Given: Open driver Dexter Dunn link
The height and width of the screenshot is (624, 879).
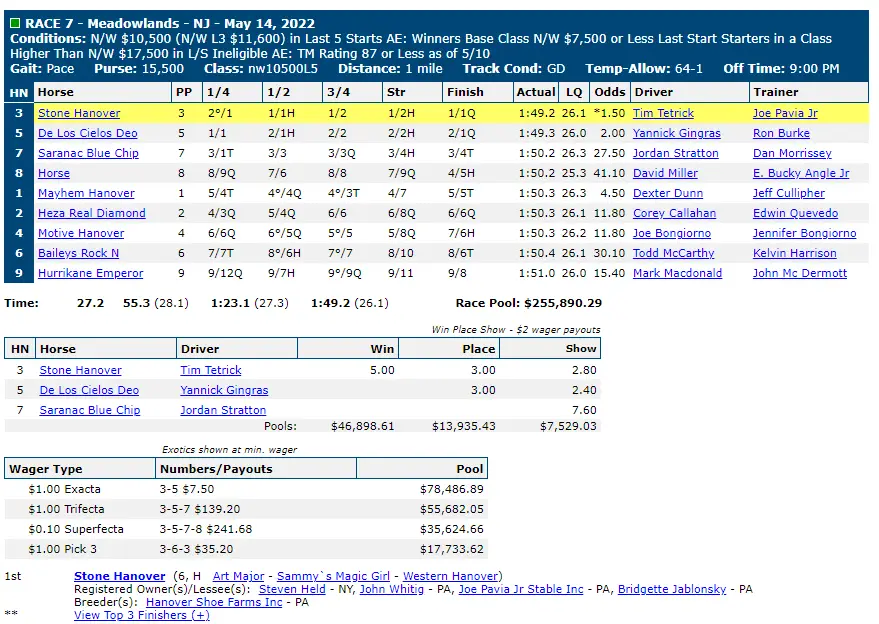Looking at the screenshot, I should 668,193.
